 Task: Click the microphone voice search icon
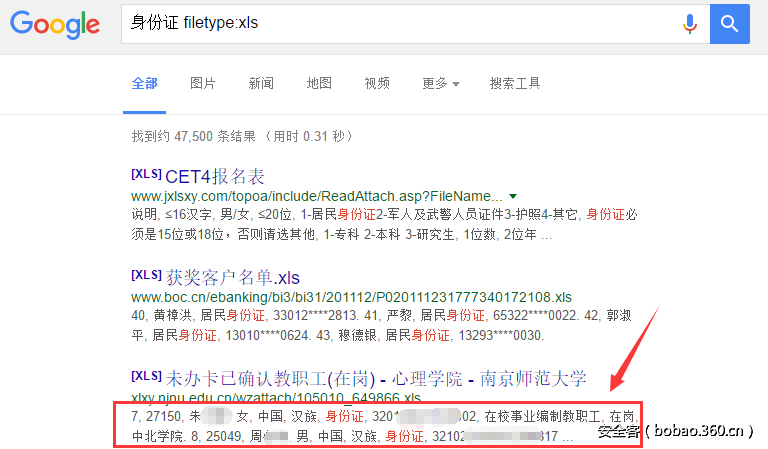point(690,24)
